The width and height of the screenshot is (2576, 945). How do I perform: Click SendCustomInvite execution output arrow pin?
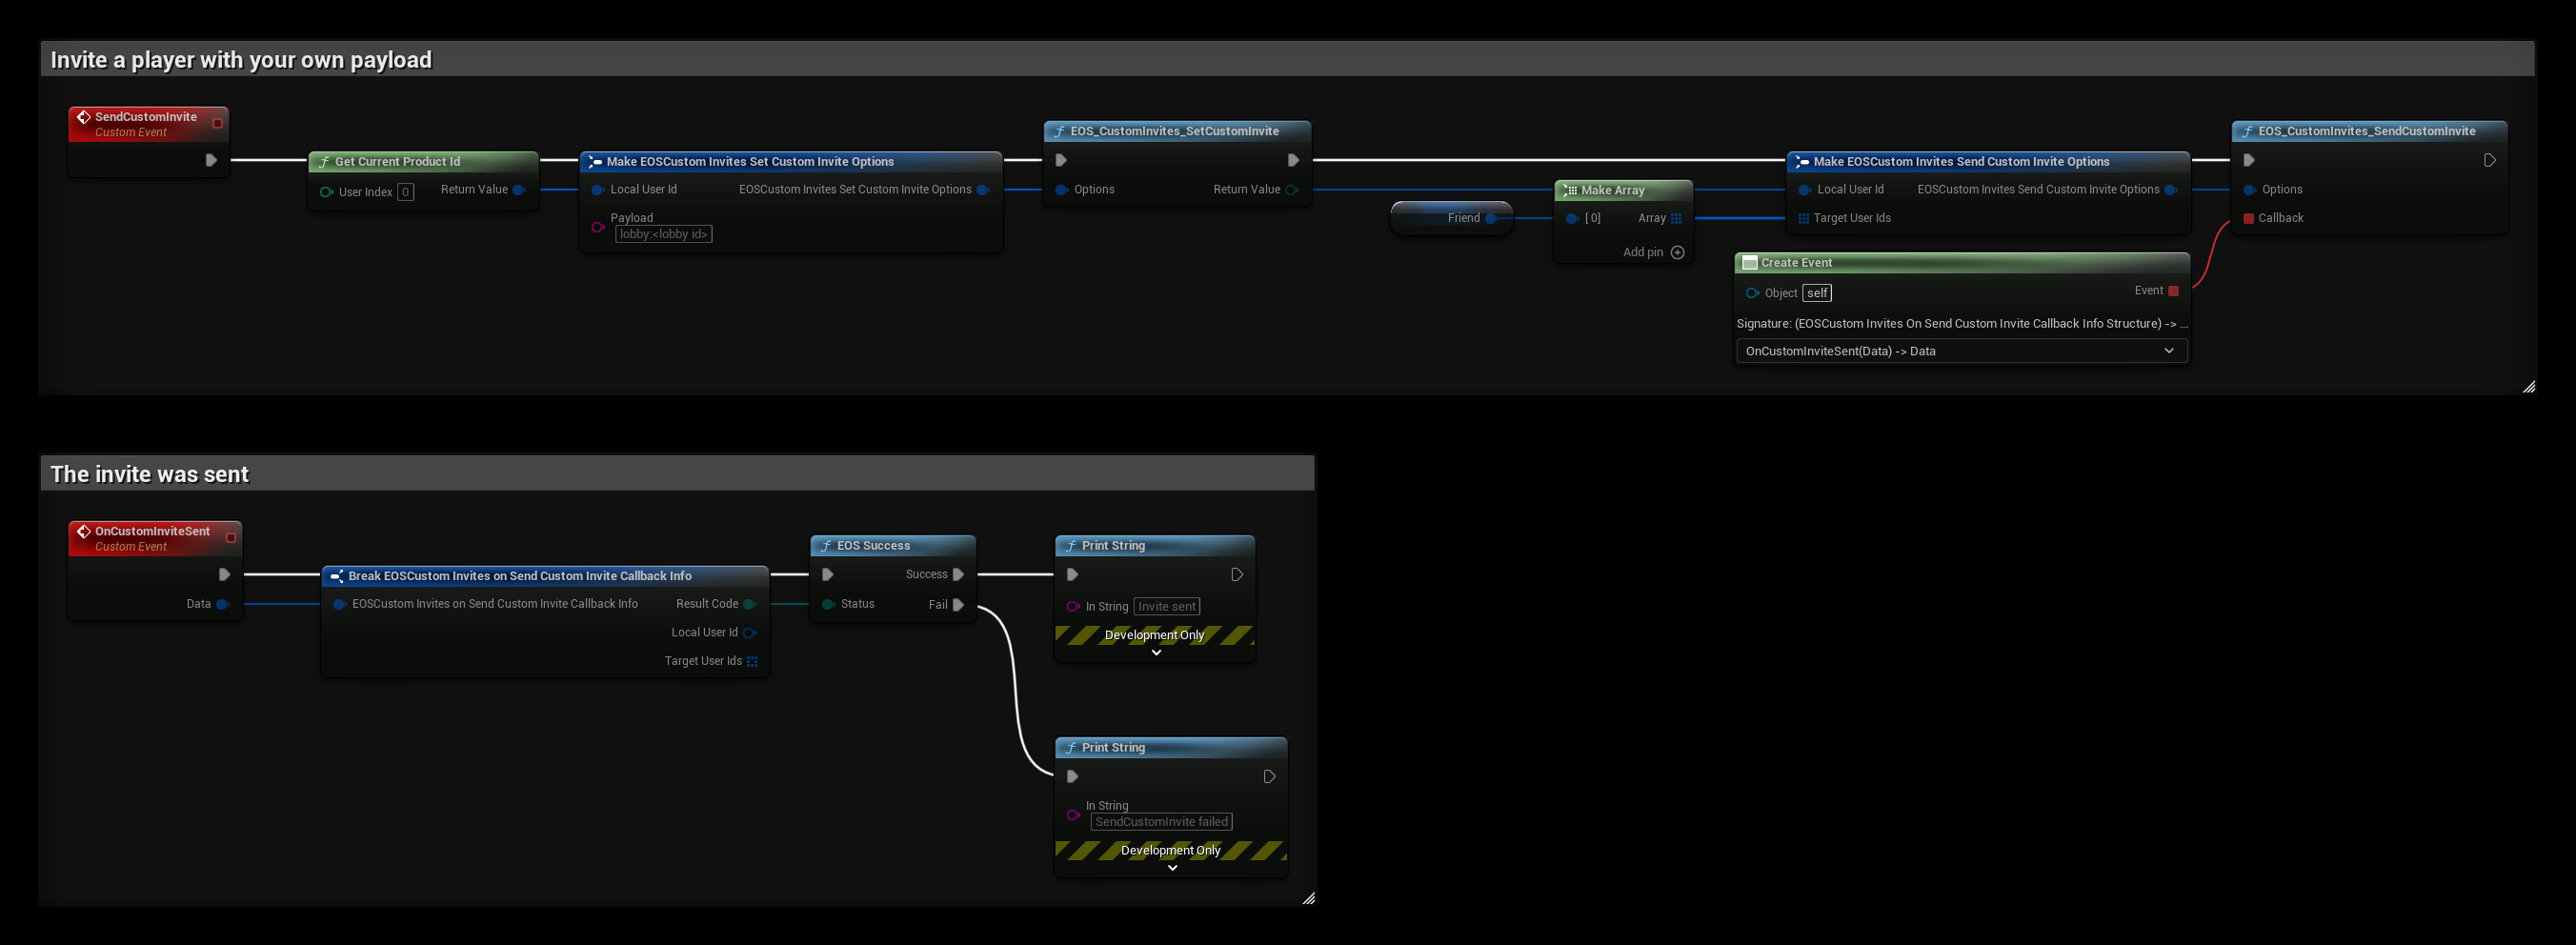[x=211, y=160]
